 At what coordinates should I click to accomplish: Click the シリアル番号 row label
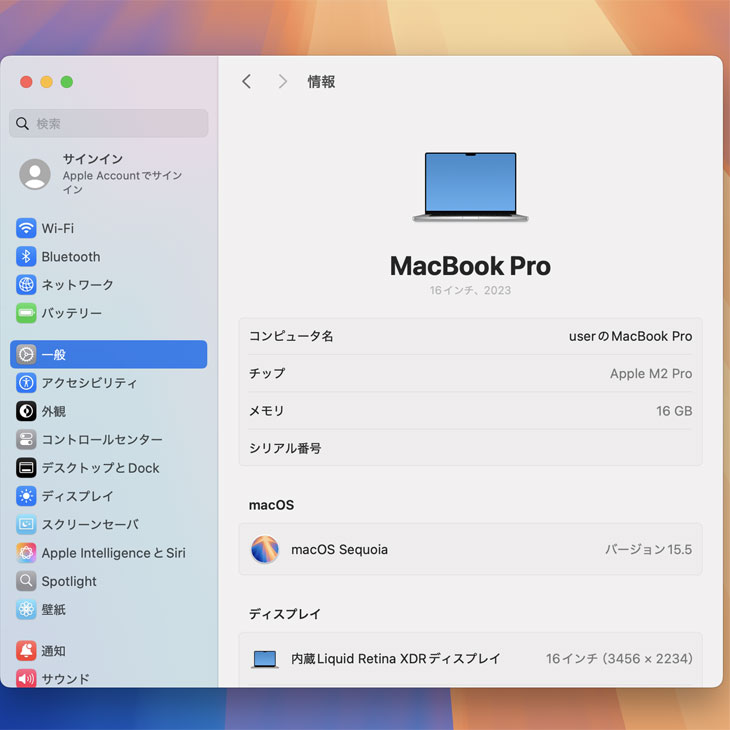click(285, 448)
